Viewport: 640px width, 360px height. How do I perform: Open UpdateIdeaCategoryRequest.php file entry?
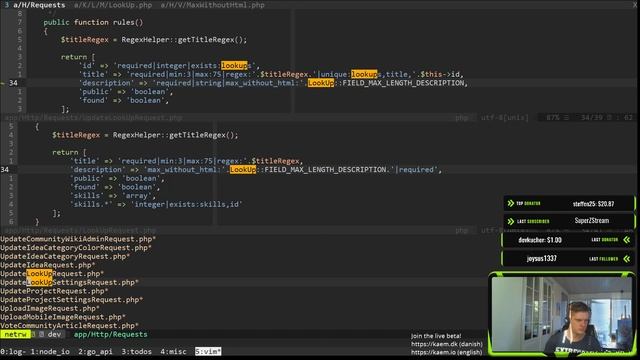coord(65,256)
